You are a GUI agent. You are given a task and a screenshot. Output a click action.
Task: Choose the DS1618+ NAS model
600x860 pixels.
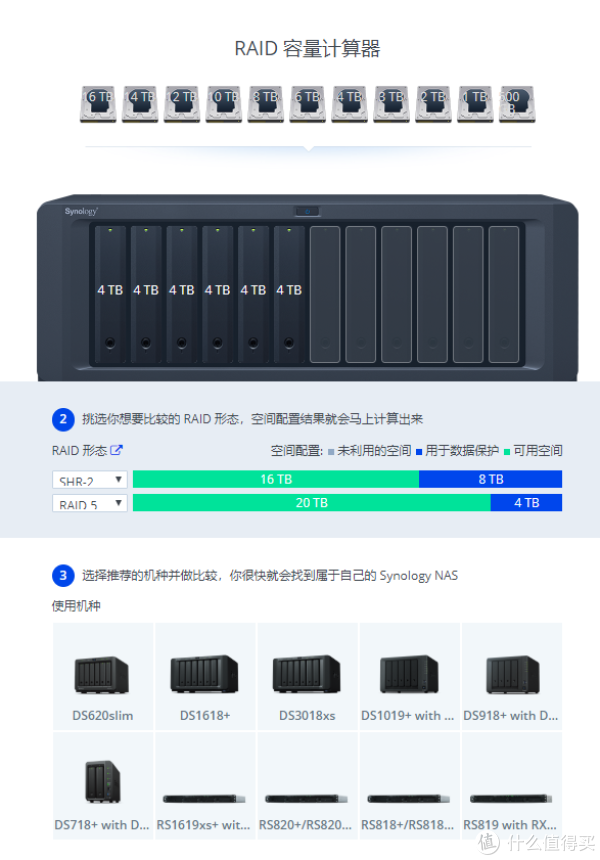(x=205, y=676)
